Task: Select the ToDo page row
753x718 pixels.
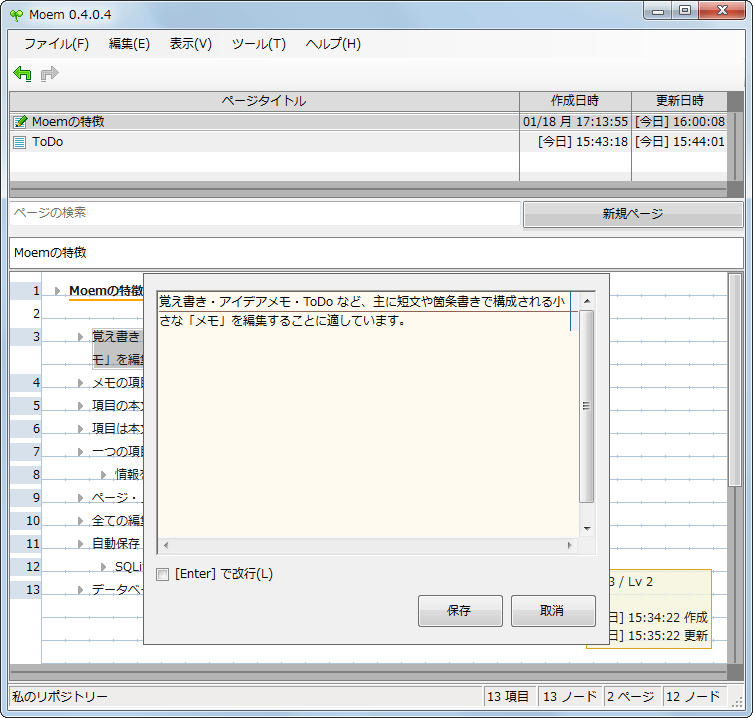Action: 368,142
